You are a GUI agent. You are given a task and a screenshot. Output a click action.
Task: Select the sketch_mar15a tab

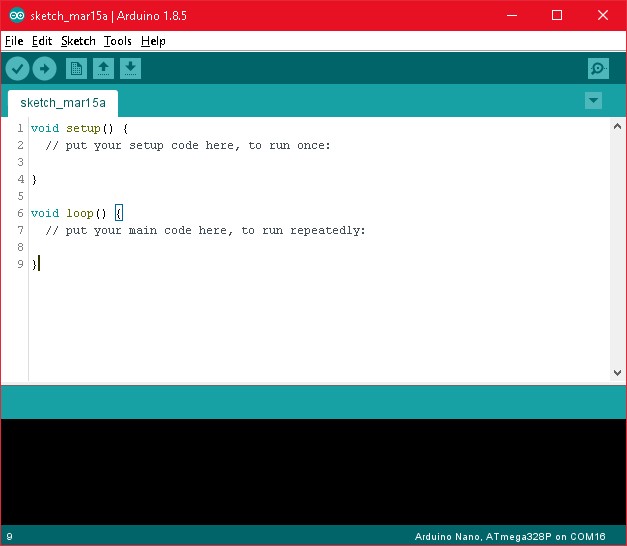[63, 103]
